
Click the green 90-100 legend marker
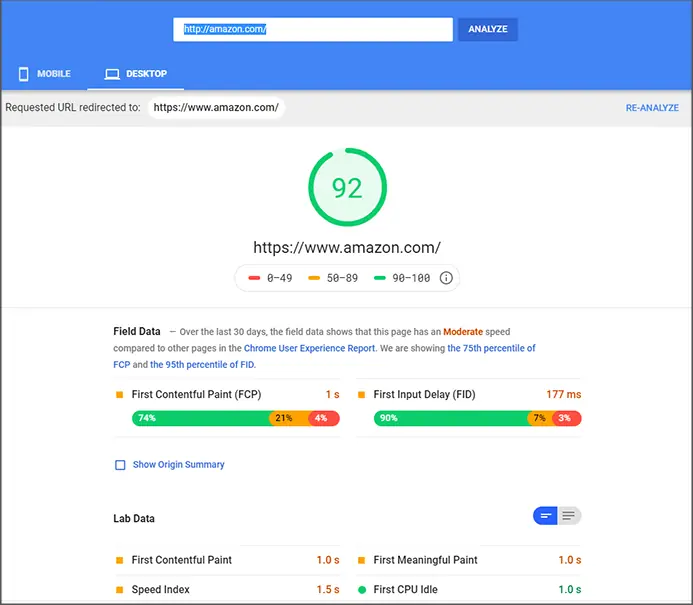tap(380, 278)
